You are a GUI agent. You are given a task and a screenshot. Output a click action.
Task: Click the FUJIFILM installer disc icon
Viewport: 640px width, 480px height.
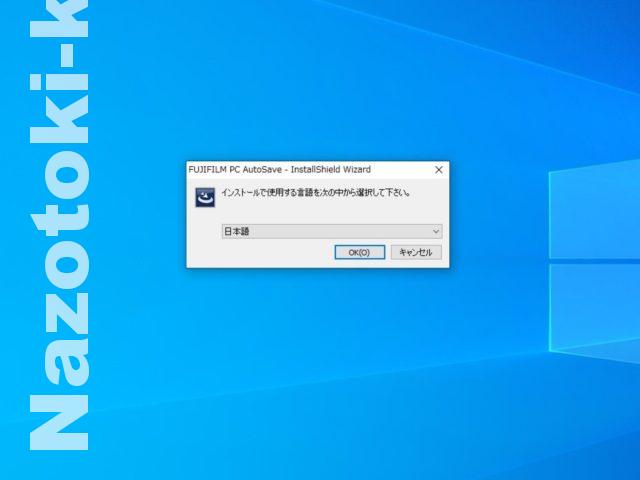204,198
